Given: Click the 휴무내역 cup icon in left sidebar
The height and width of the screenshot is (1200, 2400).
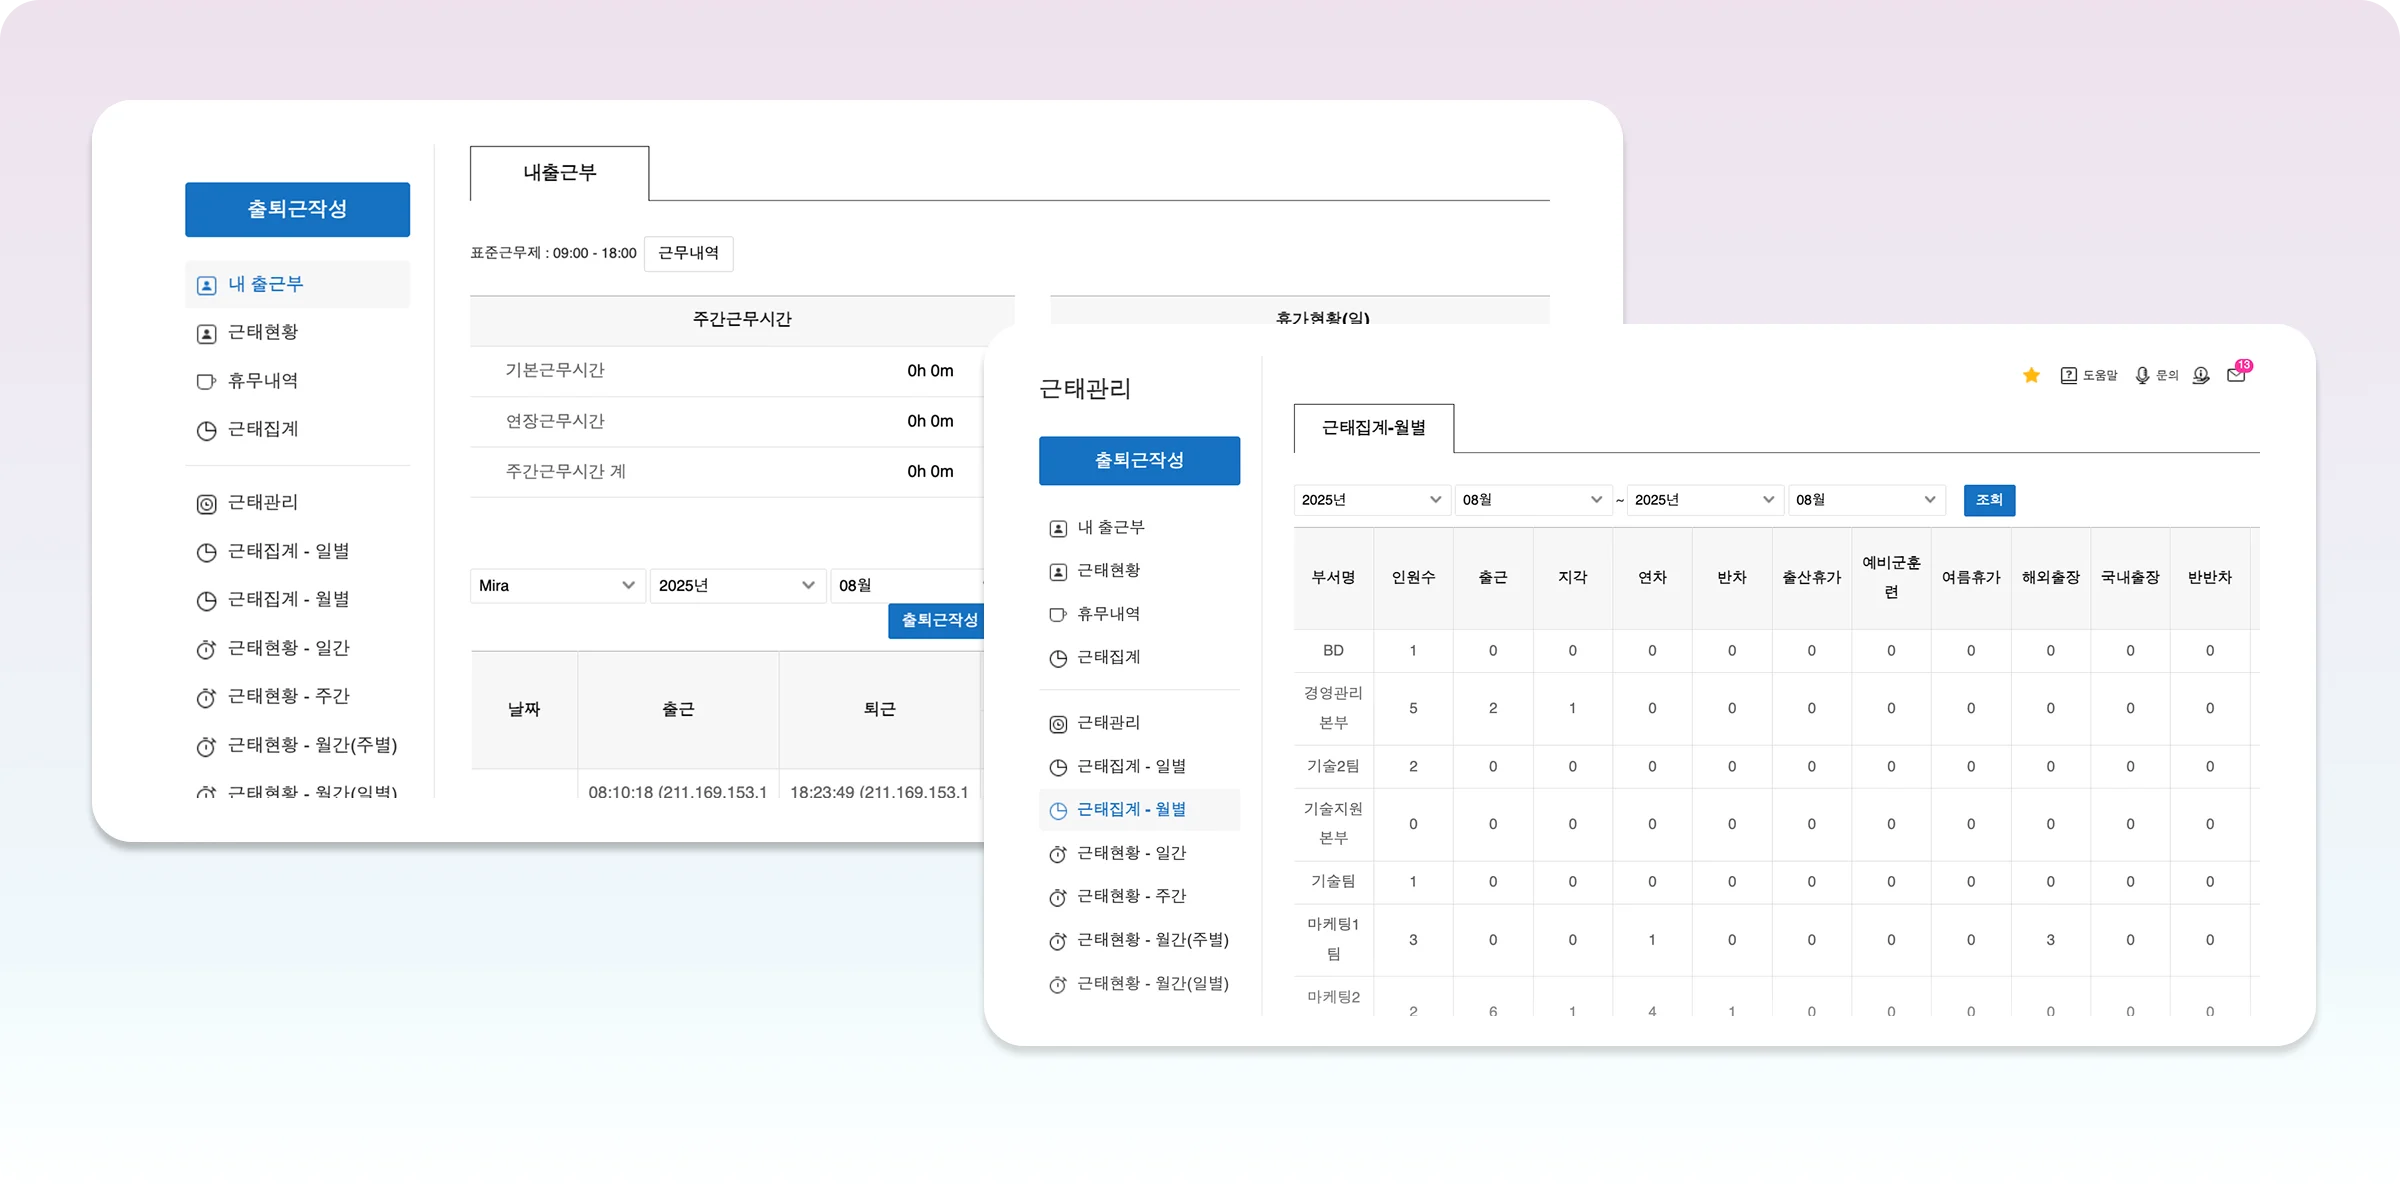Looking at the screenshot, I should click(206, 381).
